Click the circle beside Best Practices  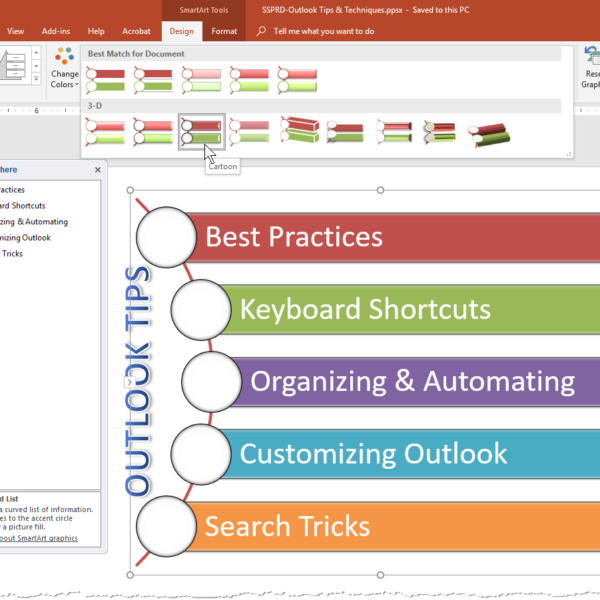coord(166,237)
